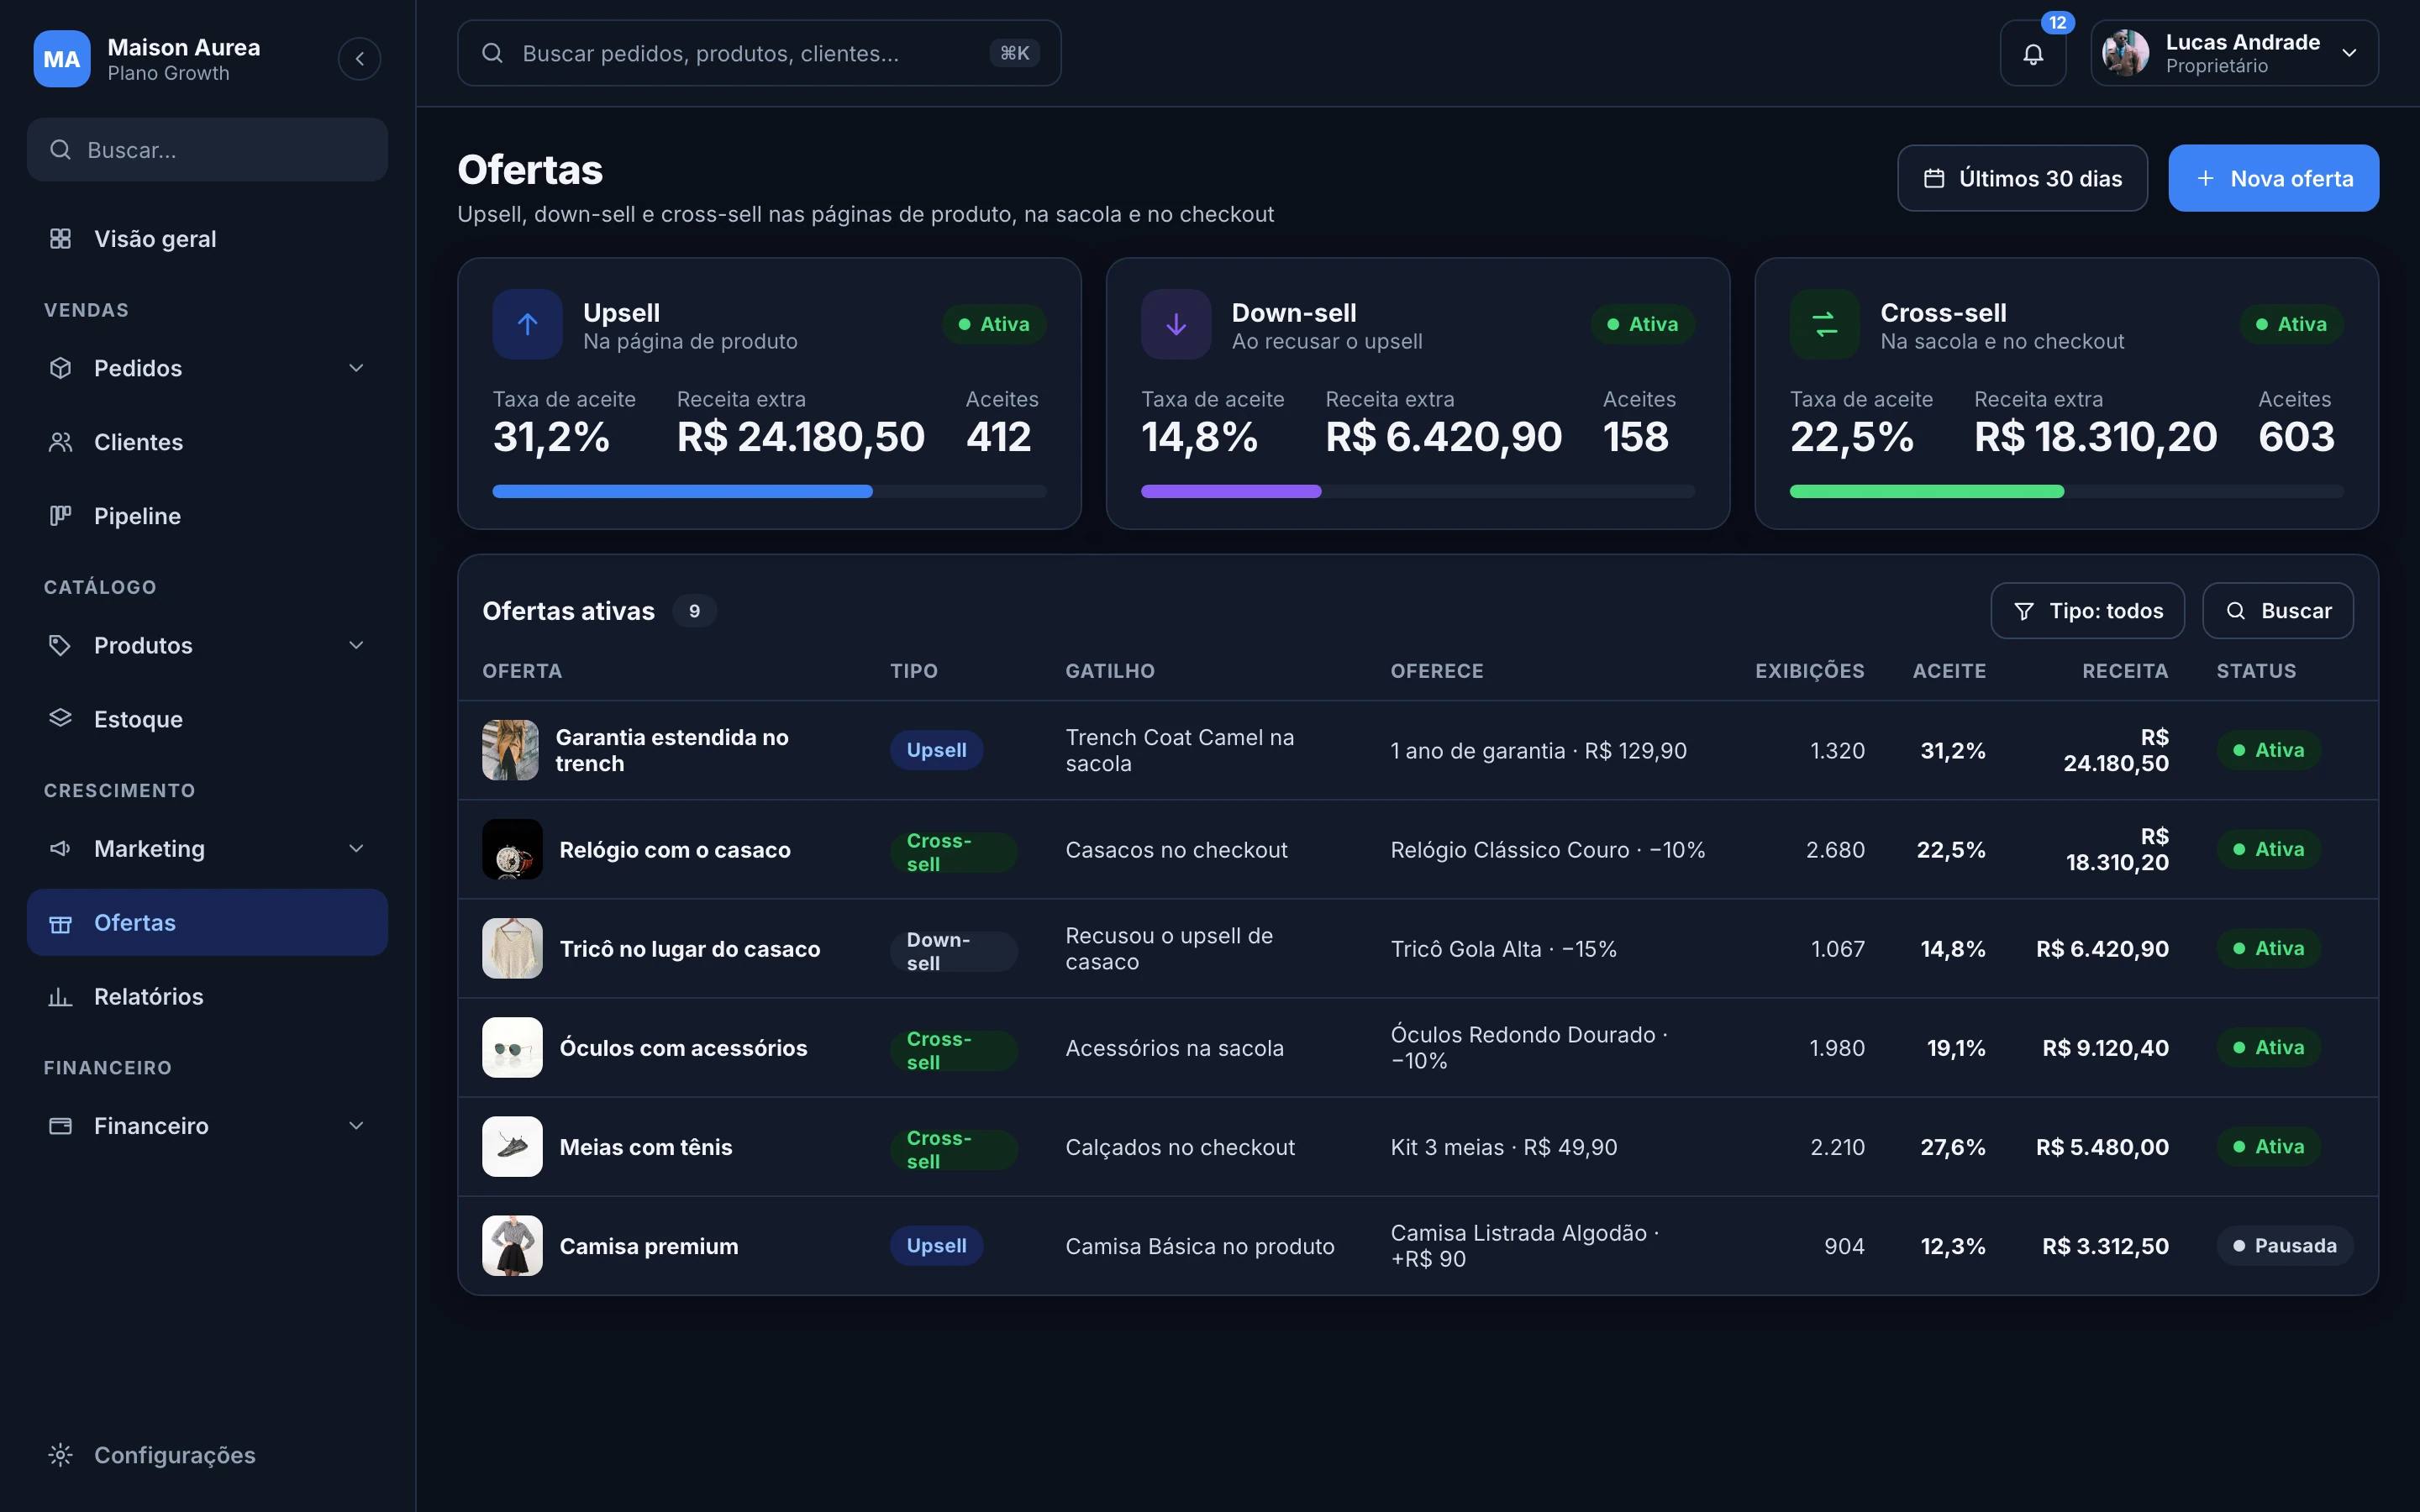This screenshot has height=1512, width=2420.
Task: Click the blue Upsell progress bar
Action: 683,491
